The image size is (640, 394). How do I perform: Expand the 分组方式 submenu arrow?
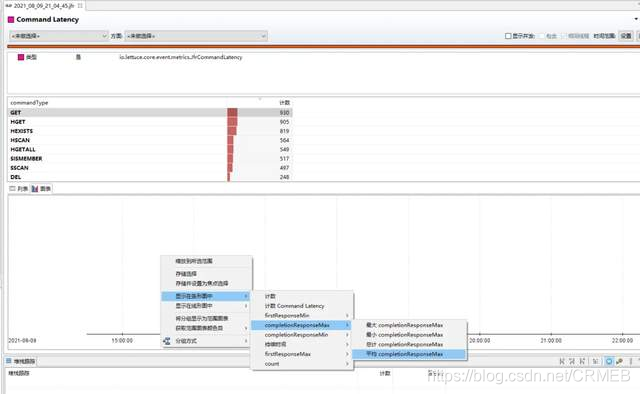pos(246,341)
